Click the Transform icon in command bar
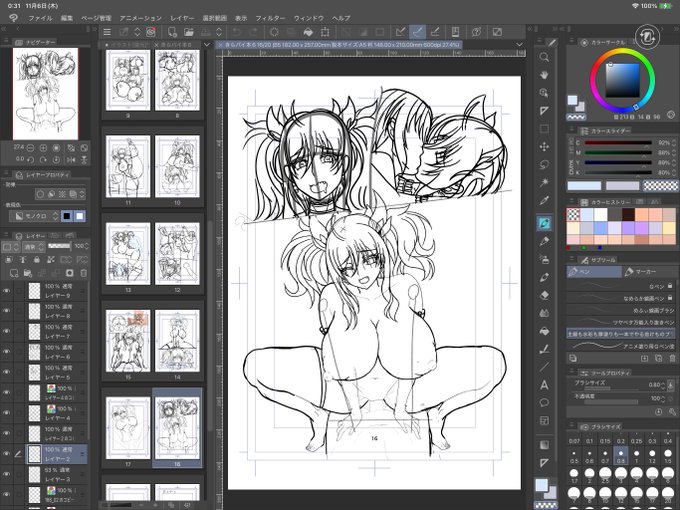680x510 pixels. coord(325,32)
